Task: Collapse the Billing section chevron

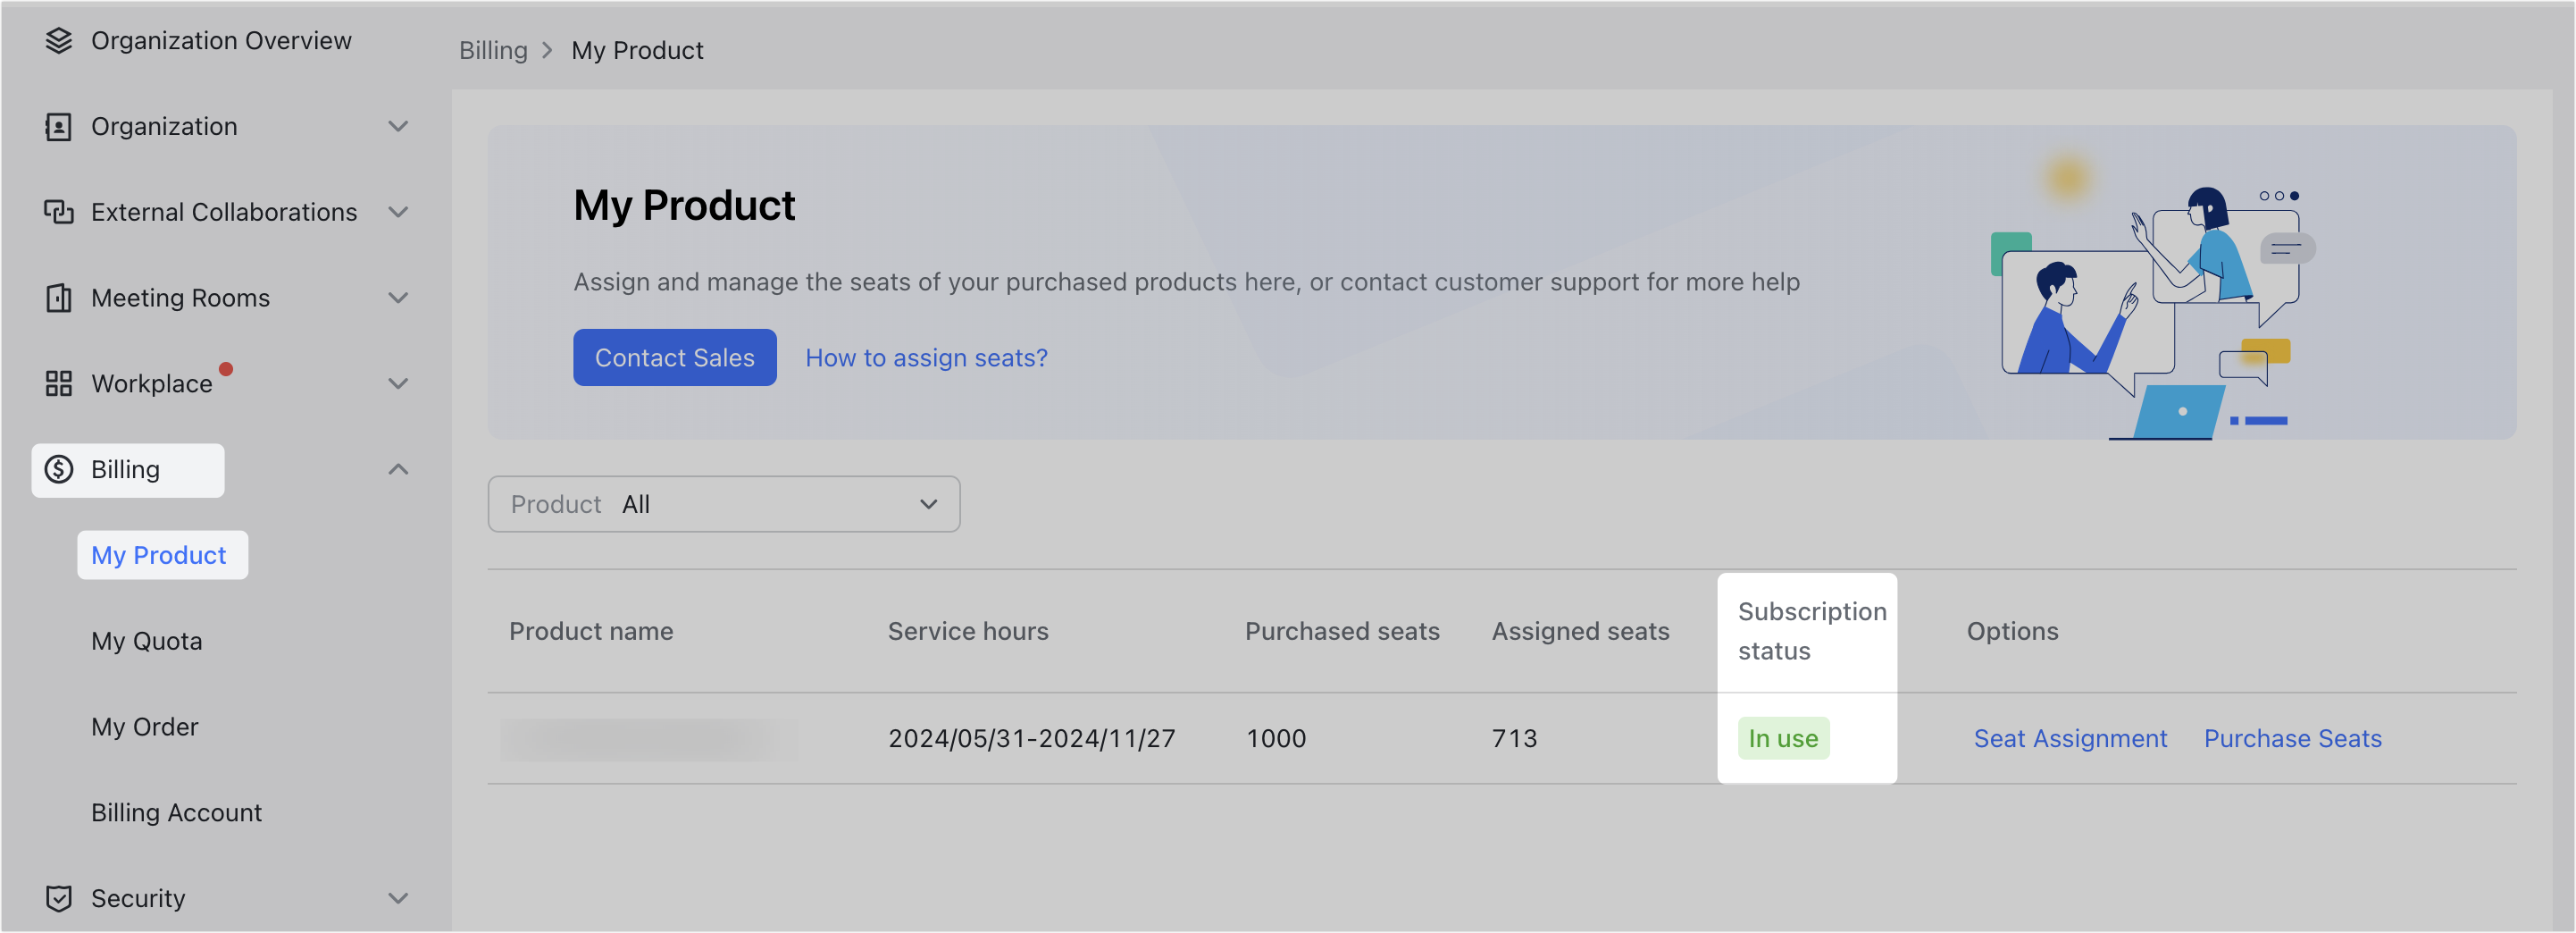Action: (398, 469)
